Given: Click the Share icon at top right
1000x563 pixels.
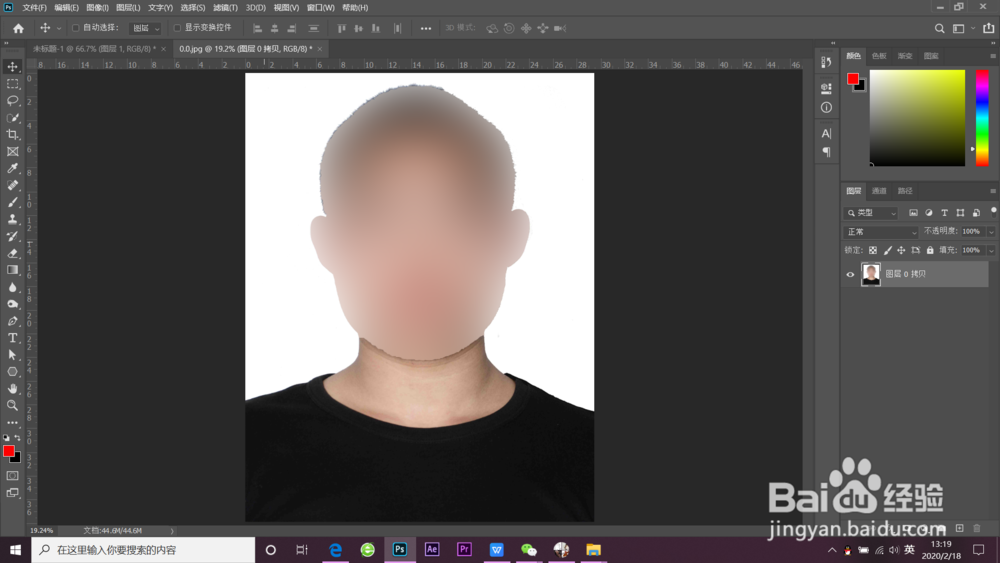Looking at the screenshot, I should 989,28.
